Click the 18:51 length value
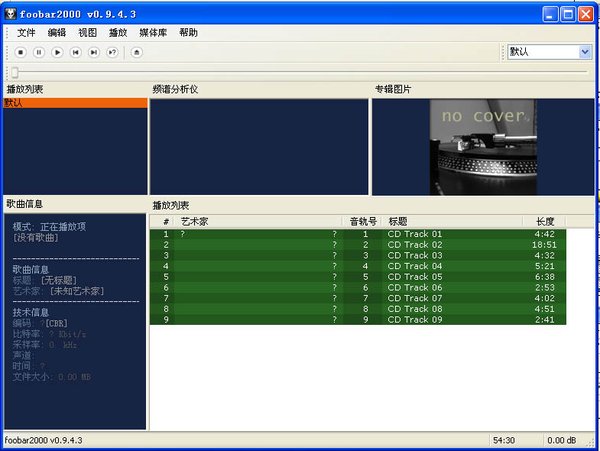 coord(544,245)
